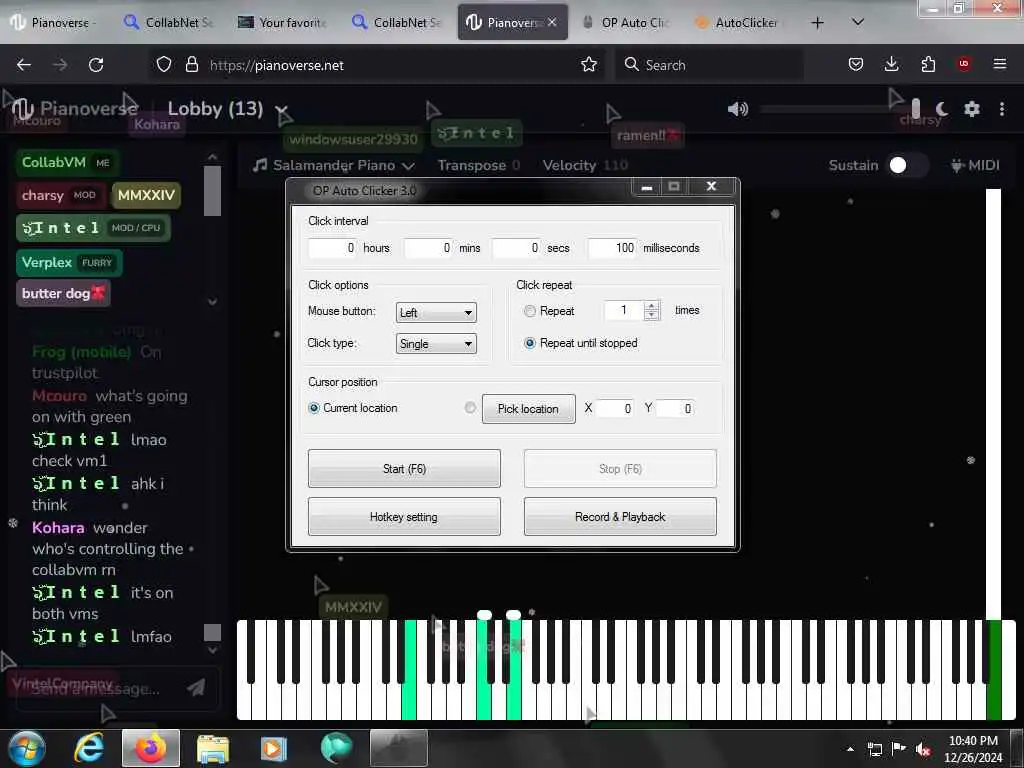Image resolution: width=1024 pixels, height=768 pixels.
Task: Reload the Pianoverse page
Action: tap(96, 65)
